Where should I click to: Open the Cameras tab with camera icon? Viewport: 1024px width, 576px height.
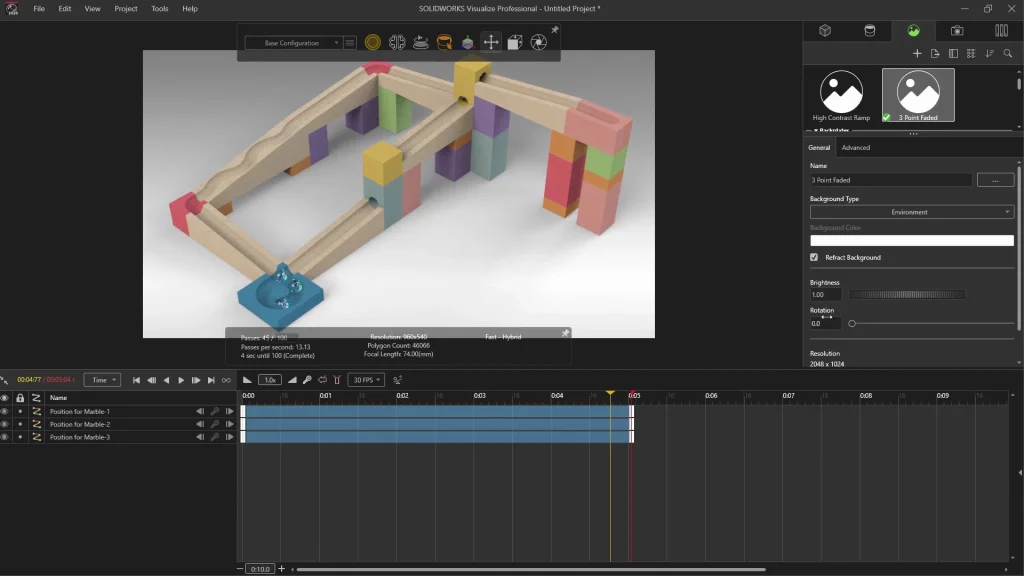point(957,31)
